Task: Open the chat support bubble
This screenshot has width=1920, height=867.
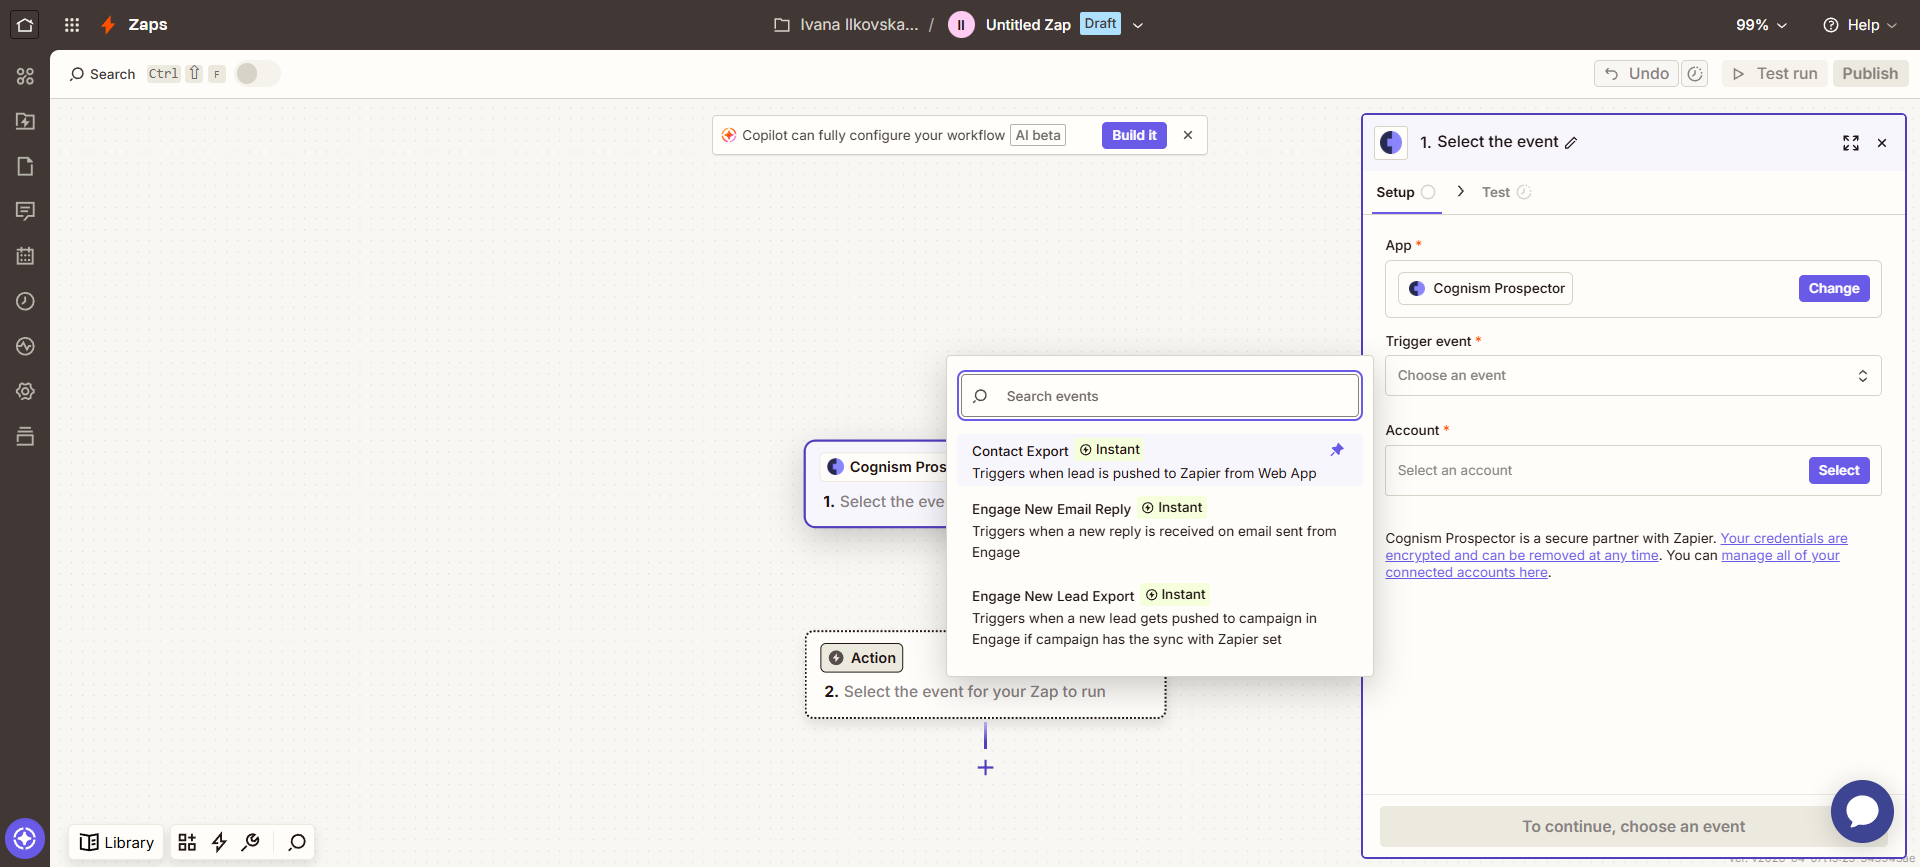Action: point(1861,811)
